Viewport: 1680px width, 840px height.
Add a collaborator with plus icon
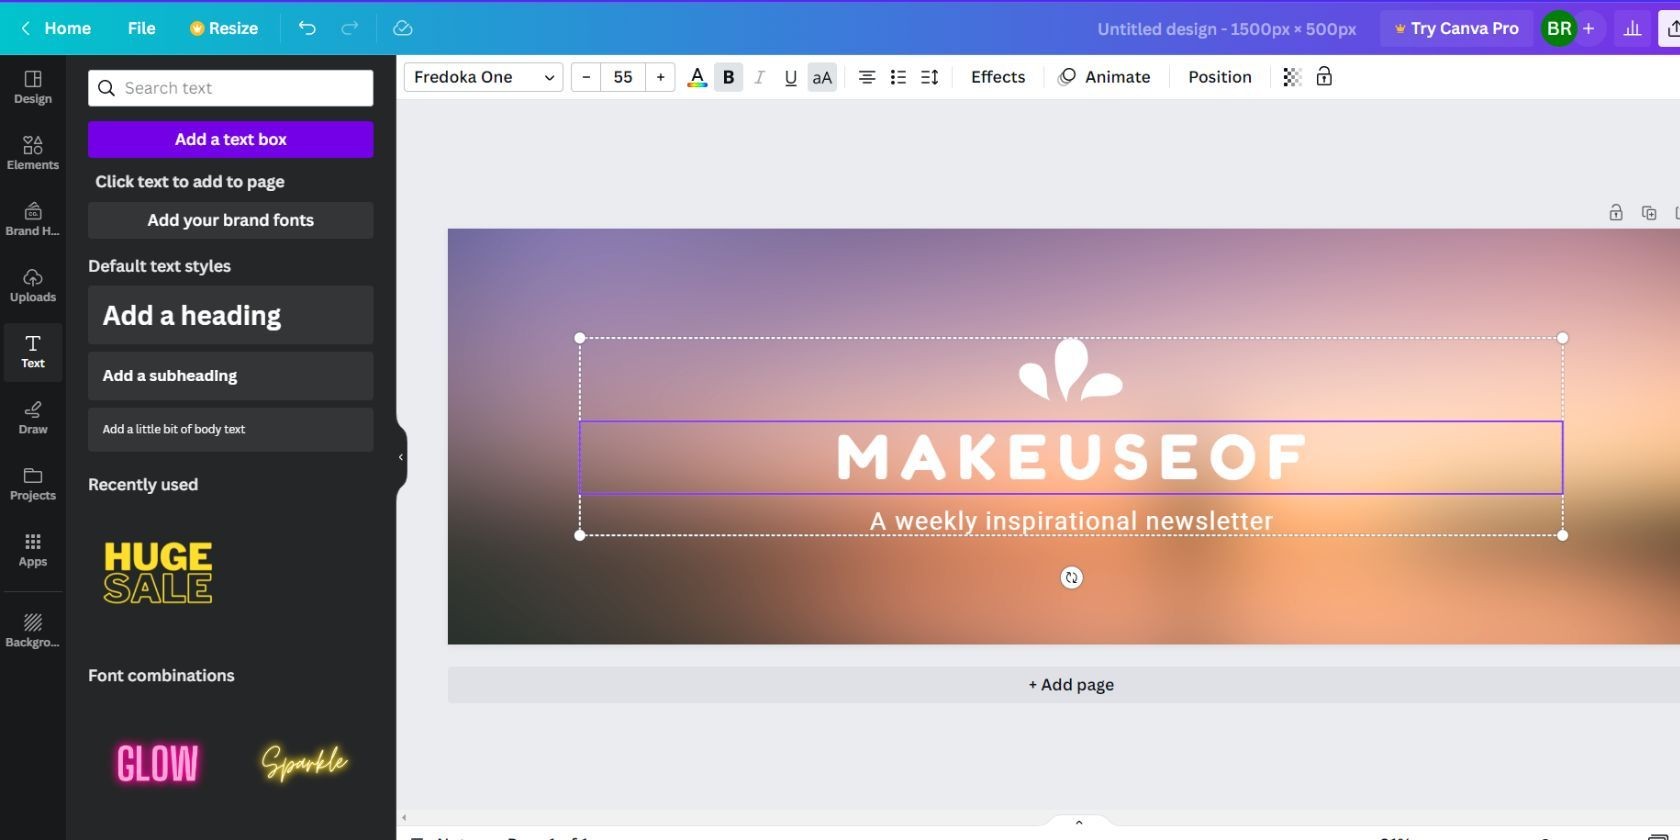tap(1588, 28)
